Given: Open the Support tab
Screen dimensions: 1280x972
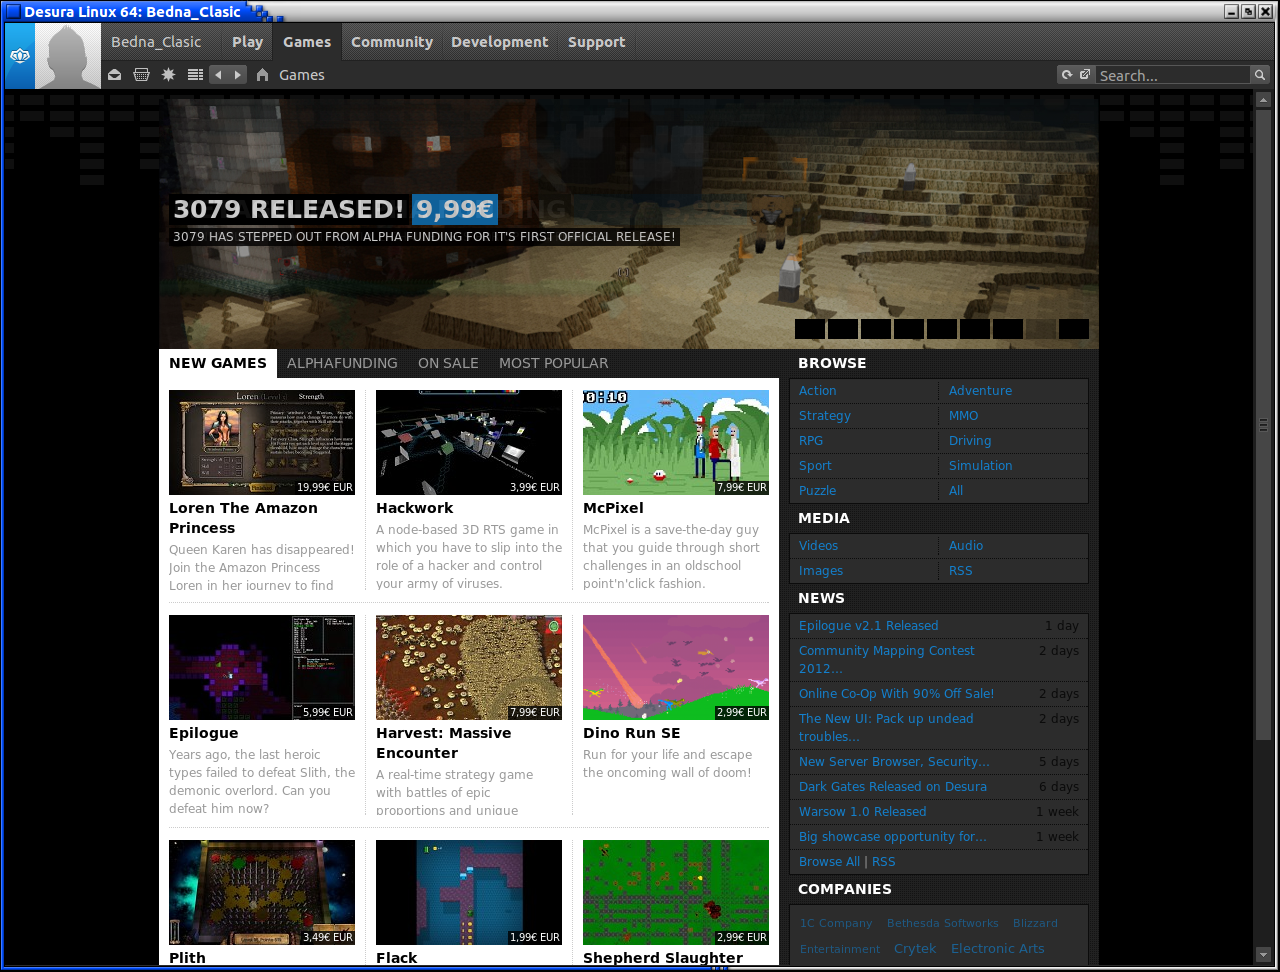Looking at the screenshot, I should click(x=597, y=42).
